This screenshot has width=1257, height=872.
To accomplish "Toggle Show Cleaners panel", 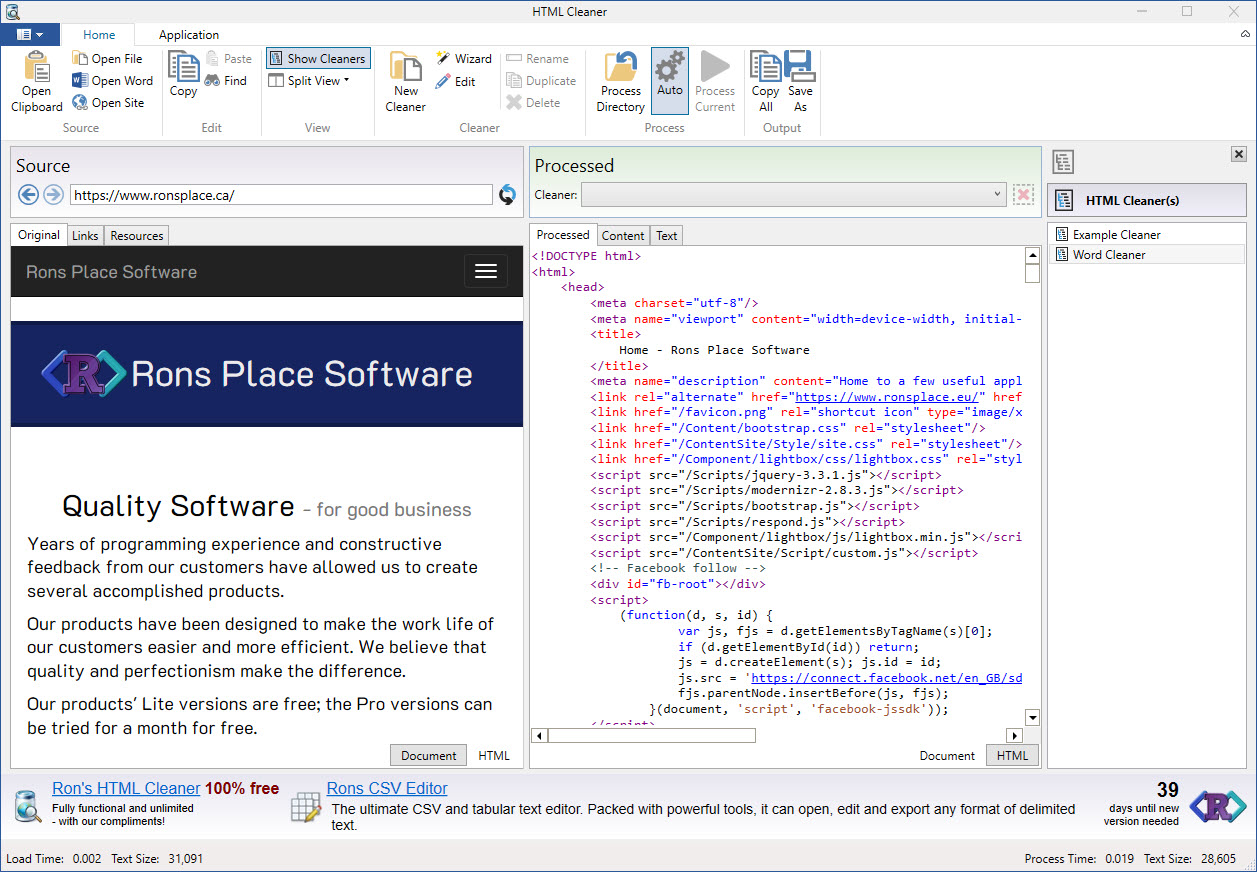I will pyautogui.click(x=318, y=59).
